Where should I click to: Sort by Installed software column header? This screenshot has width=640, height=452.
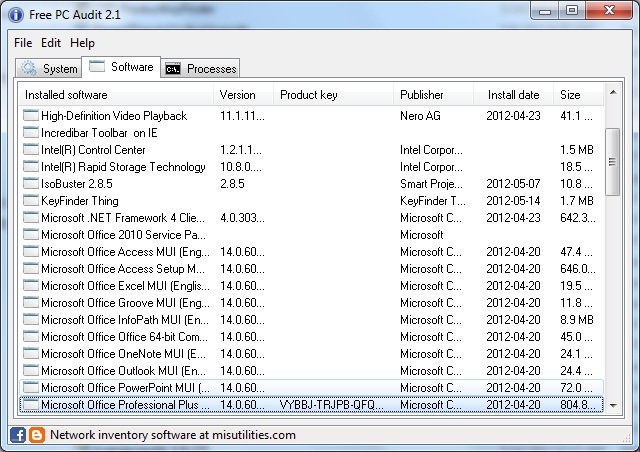tap(116, 95)
